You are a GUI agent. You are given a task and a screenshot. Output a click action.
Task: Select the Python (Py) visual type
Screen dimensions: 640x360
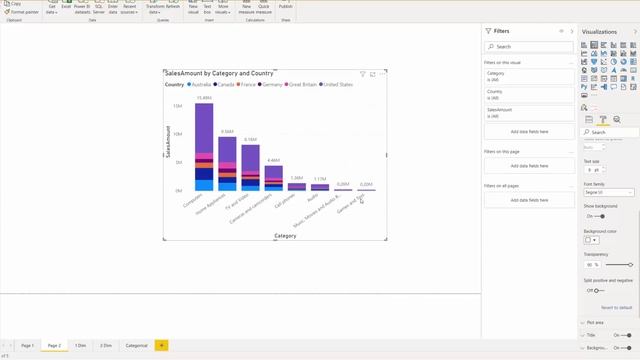point(584,87)
